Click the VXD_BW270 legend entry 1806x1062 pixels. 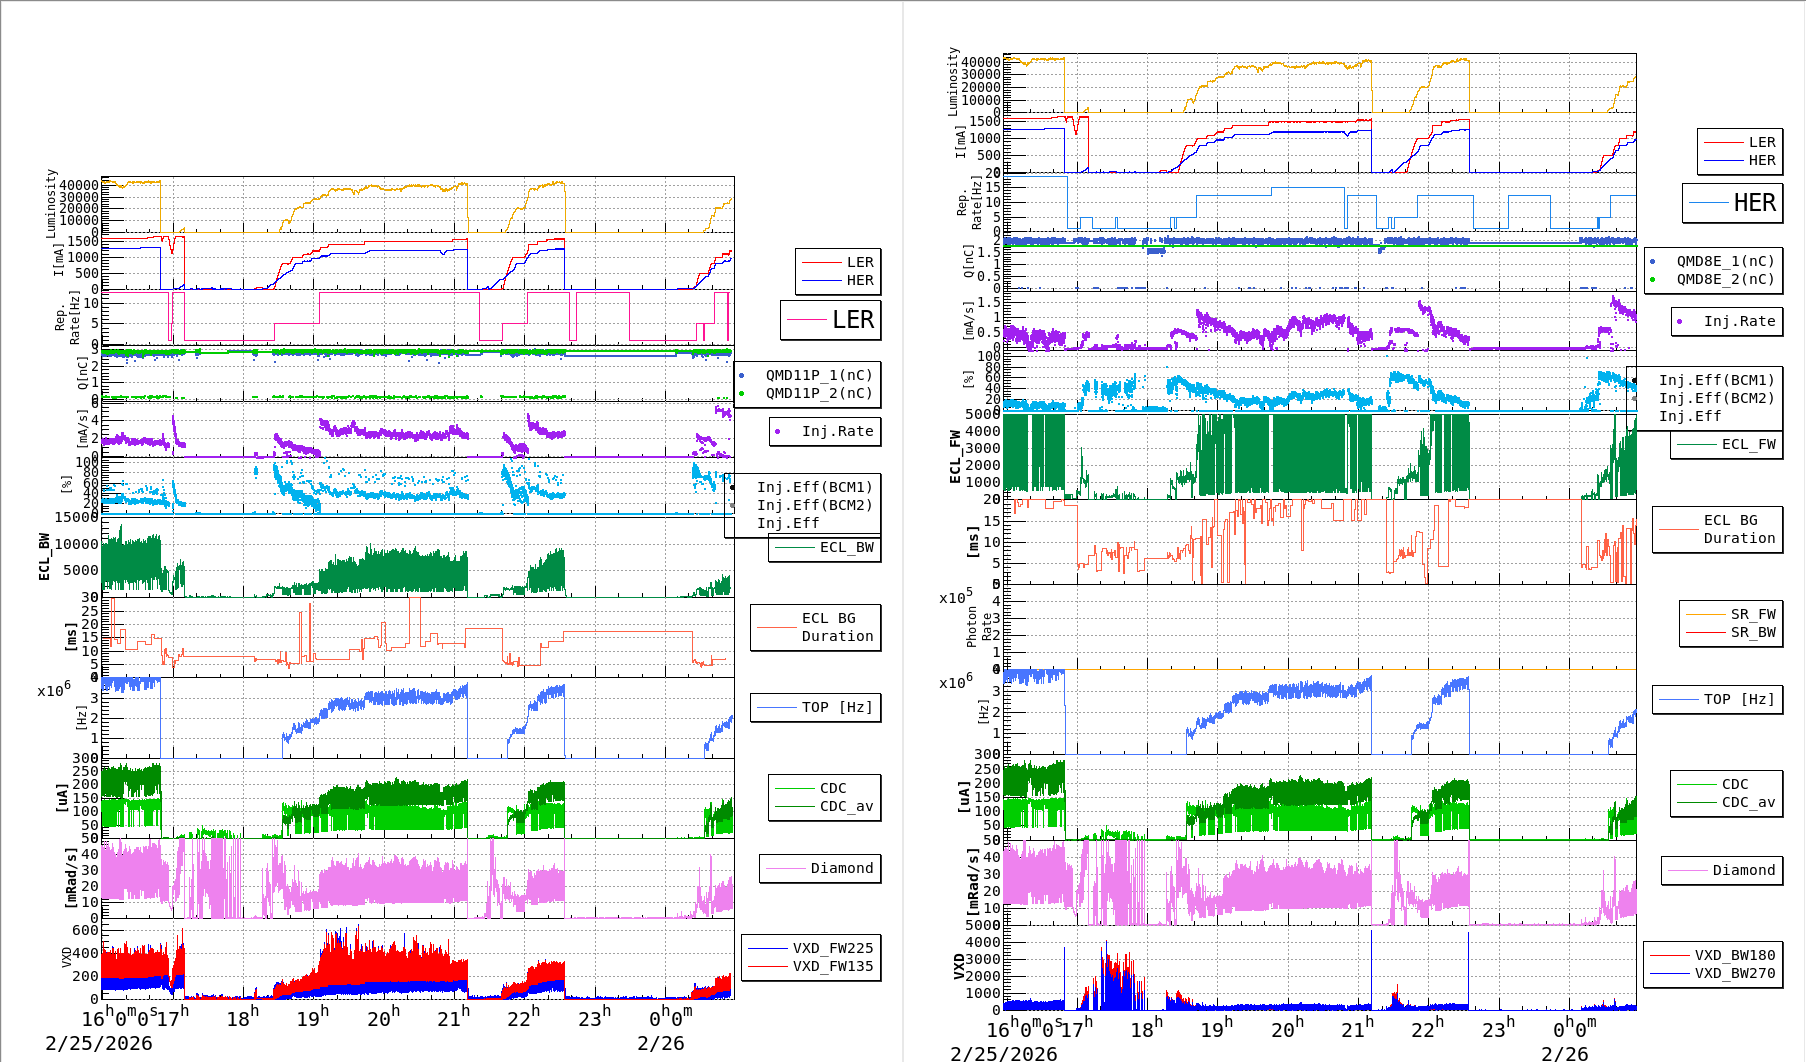(x=1734, y=973)
